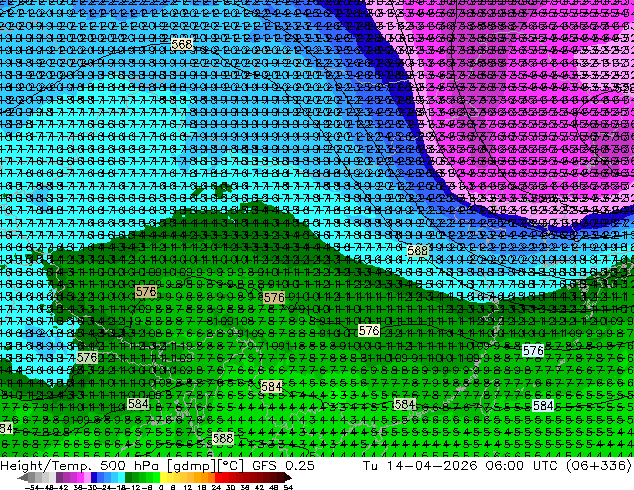Select the light pink legend swatch
The height and width of the screenshot is (490, 634).
87,477
